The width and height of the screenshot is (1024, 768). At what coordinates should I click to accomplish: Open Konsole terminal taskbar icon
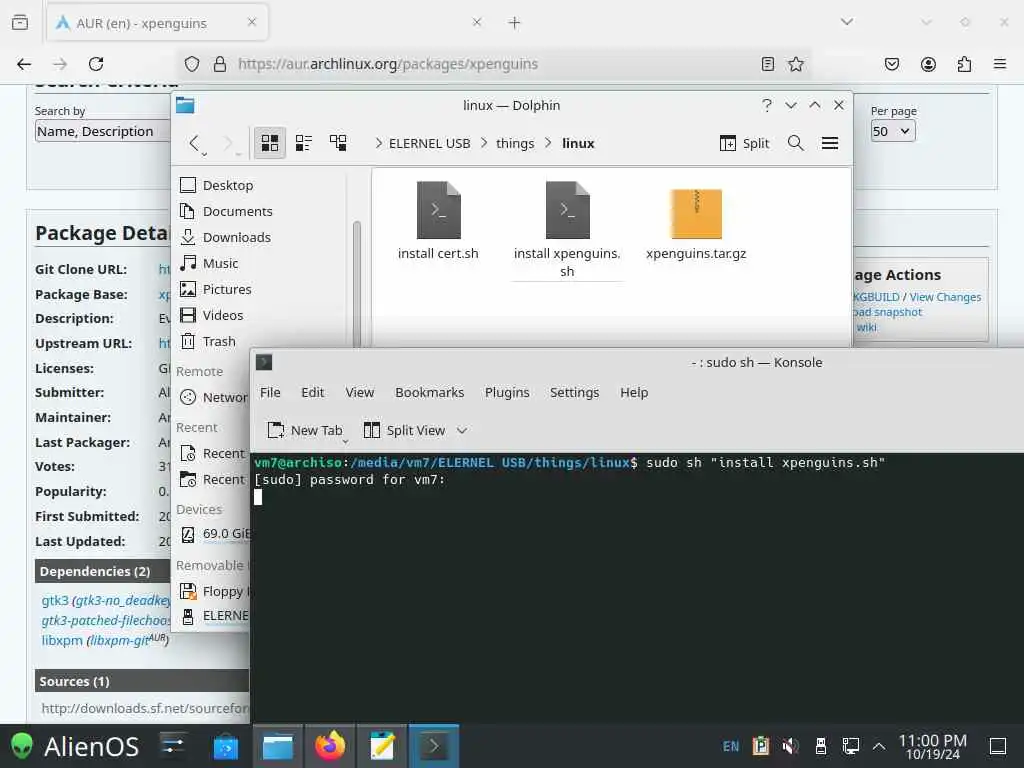434,746
